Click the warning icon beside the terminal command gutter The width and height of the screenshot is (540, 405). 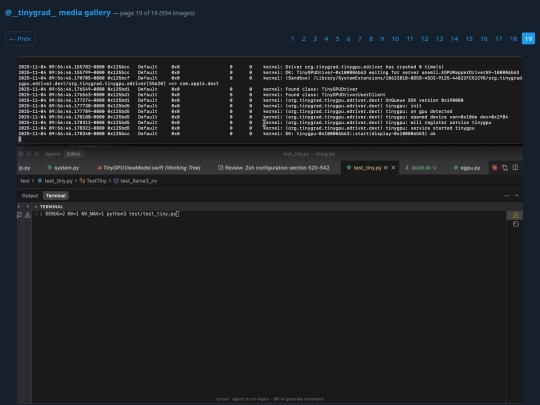coord(28,215)
